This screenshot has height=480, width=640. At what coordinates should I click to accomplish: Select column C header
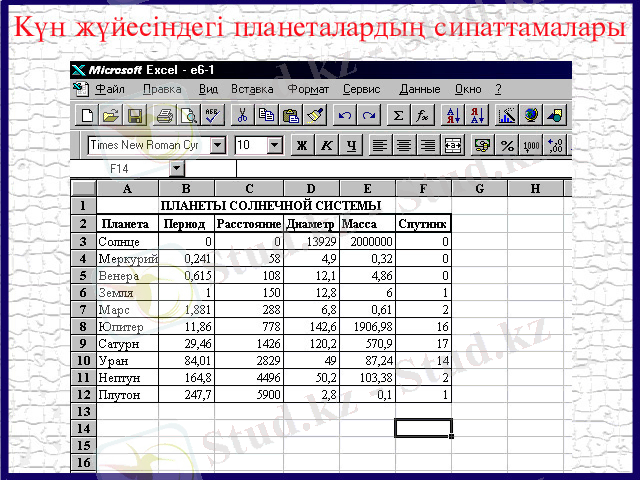point(249,188)
